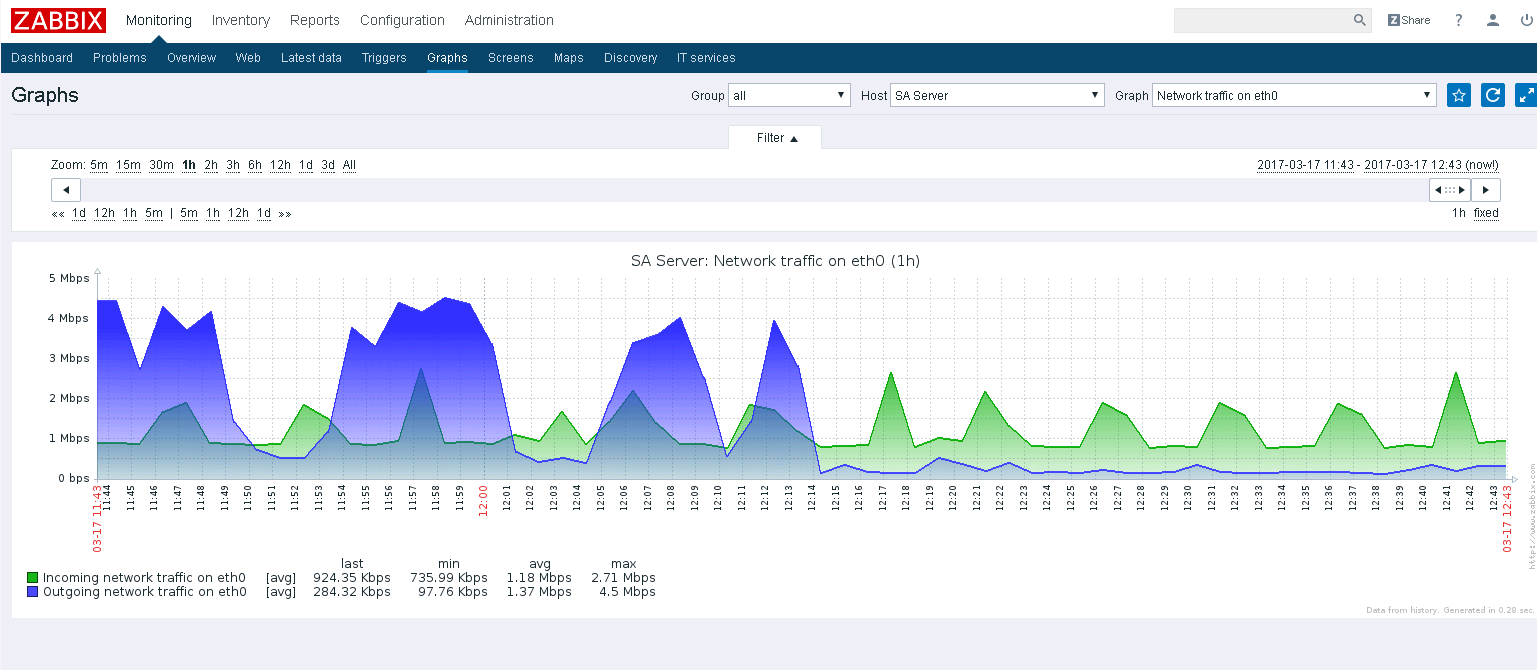Open the Reports menu
This screenshot has height=670, width=1537.
pos(314,20)
